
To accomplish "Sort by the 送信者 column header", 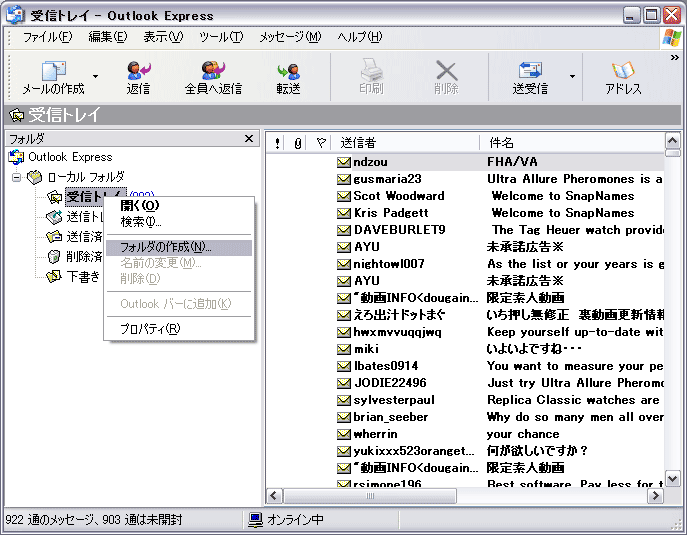I will coord(405,143).
